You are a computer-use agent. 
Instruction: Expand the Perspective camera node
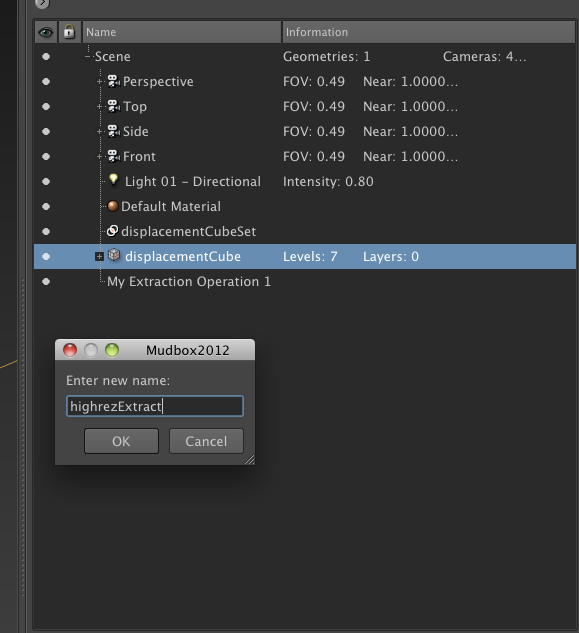click(99, 82)
